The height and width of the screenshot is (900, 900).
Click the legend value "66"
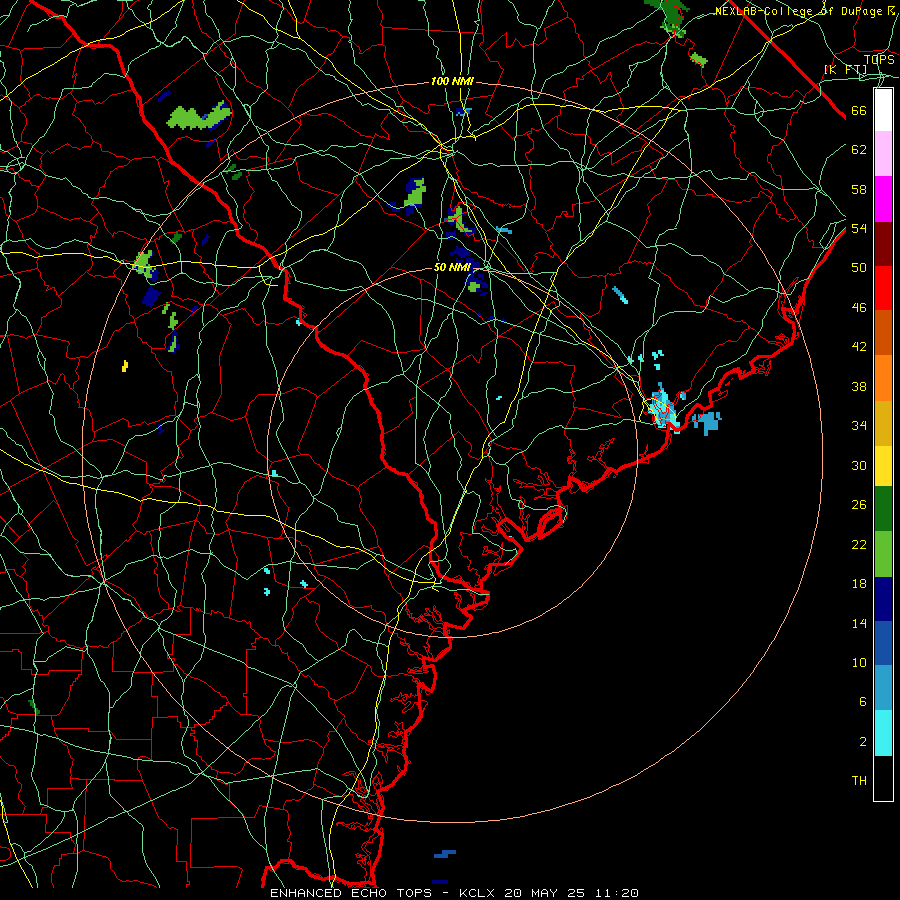coord(859,111)
